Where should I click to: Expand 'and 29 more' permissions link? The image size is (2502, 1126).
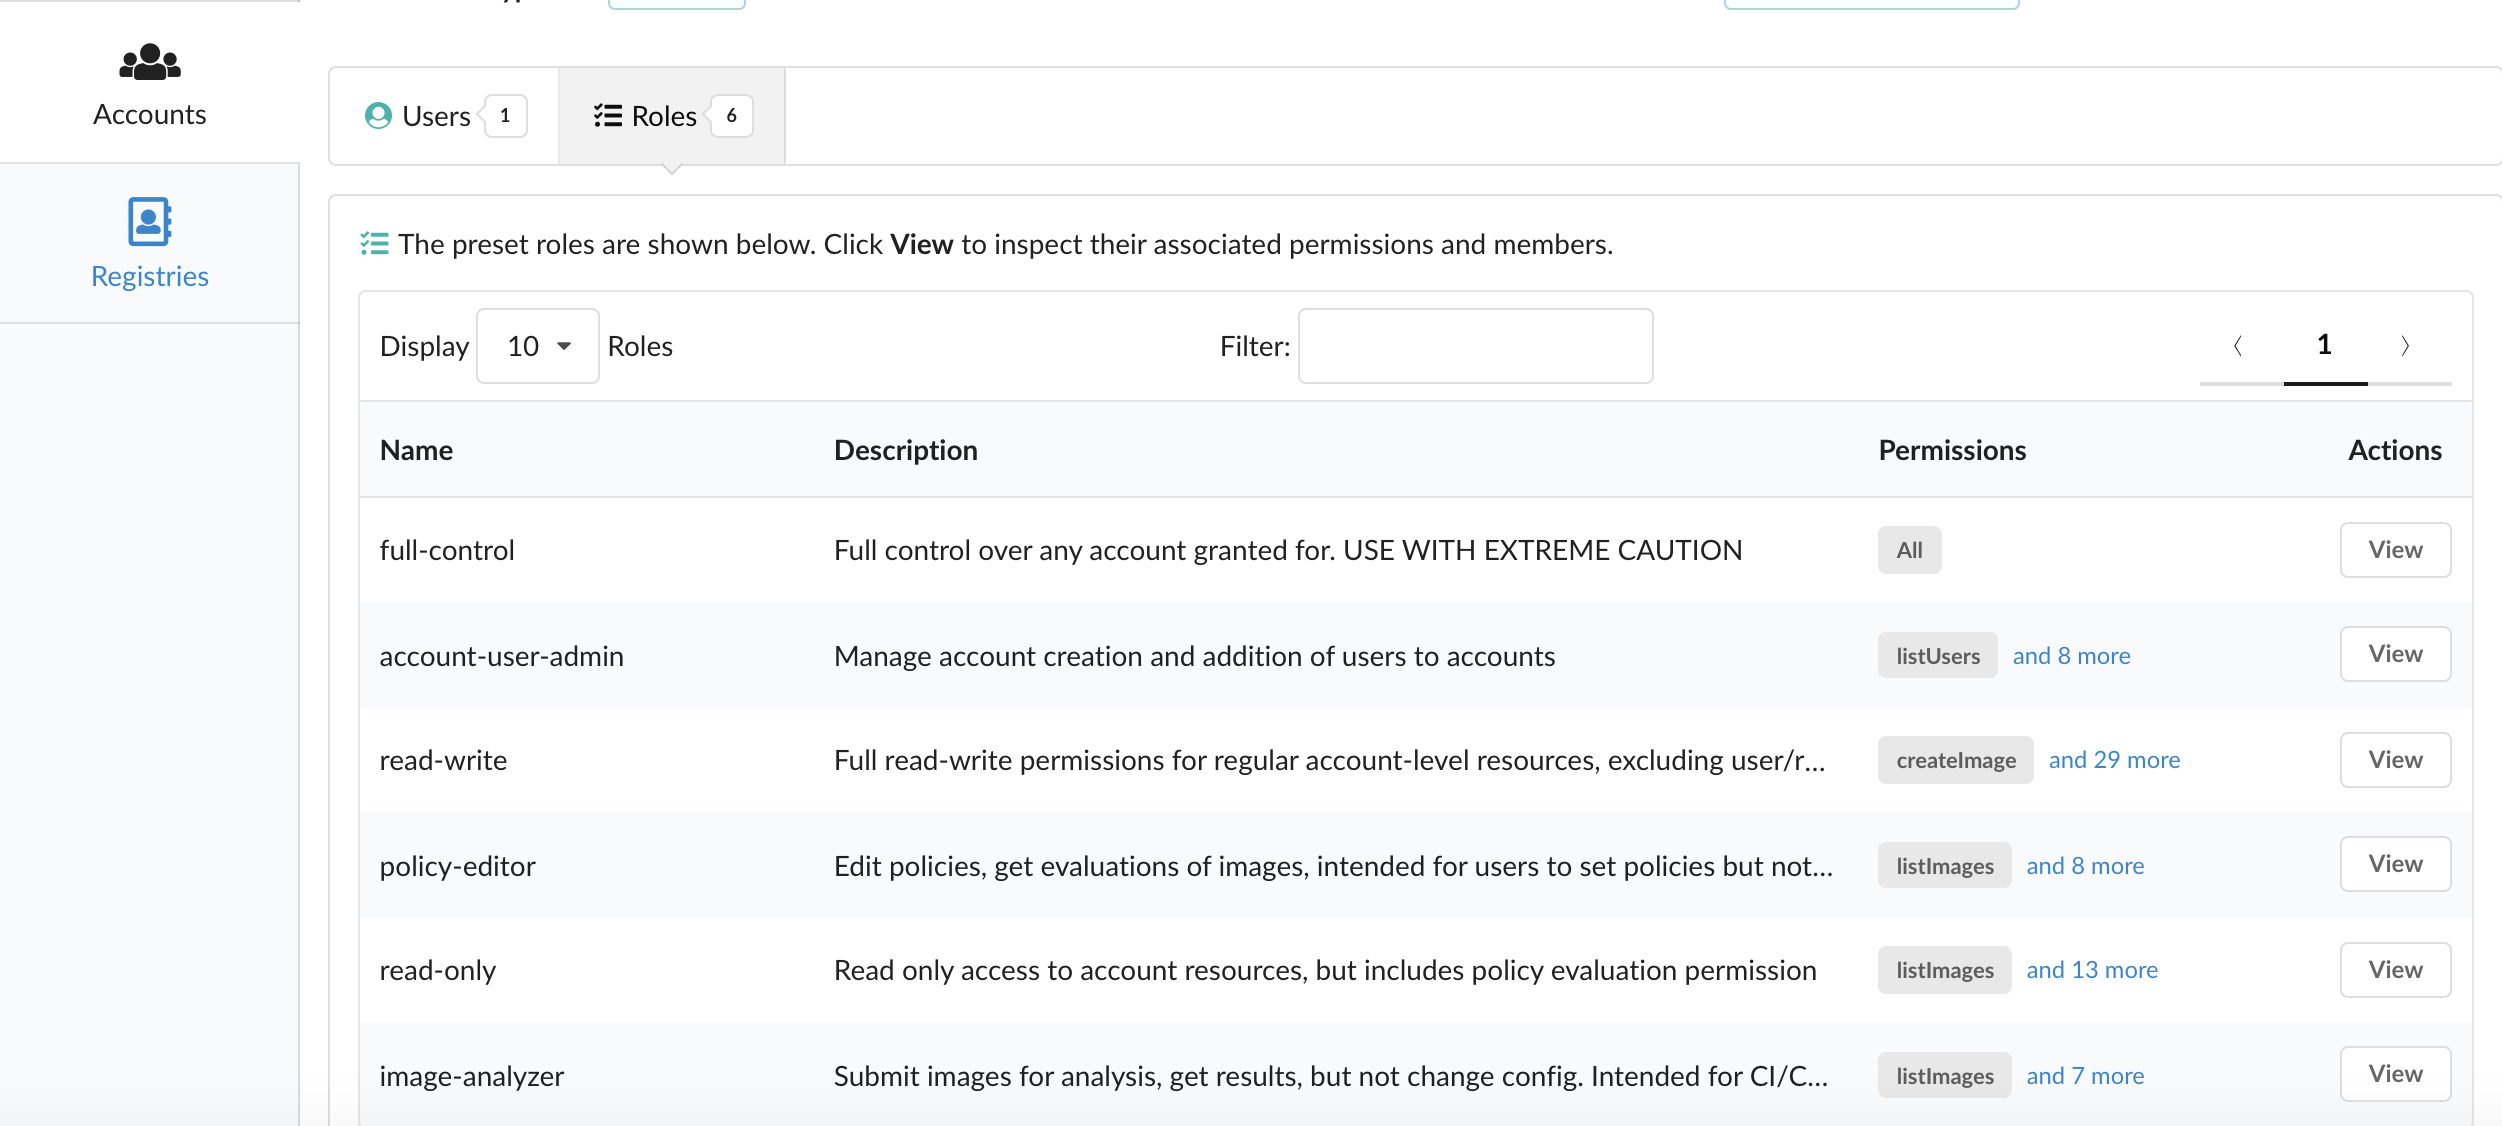[2114, 760]
